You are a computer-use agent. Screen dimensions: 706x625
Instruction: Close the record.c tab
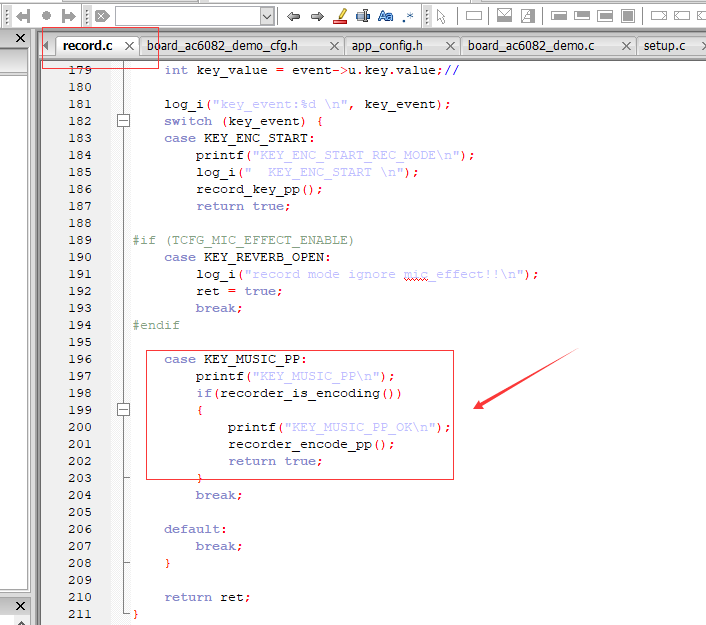click(x=129, y=46)
